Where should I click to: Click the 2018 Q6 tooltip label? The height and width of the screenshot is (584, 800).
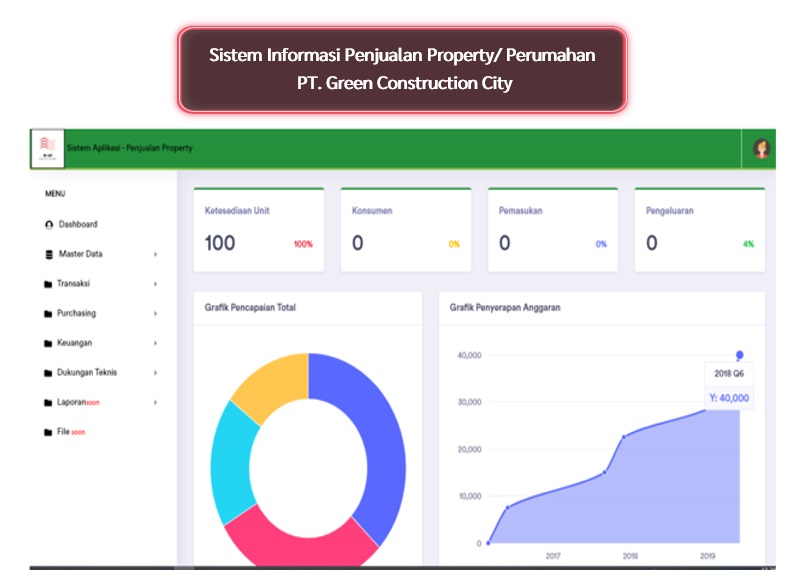729,374
